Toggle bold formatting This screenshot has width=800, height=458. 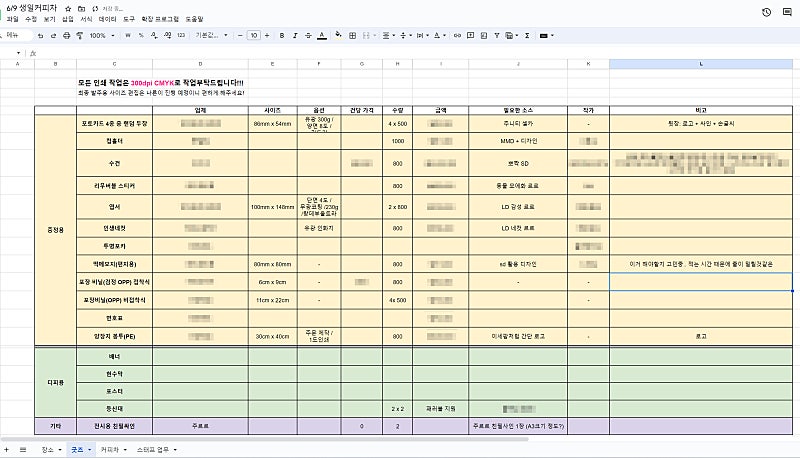282,36
